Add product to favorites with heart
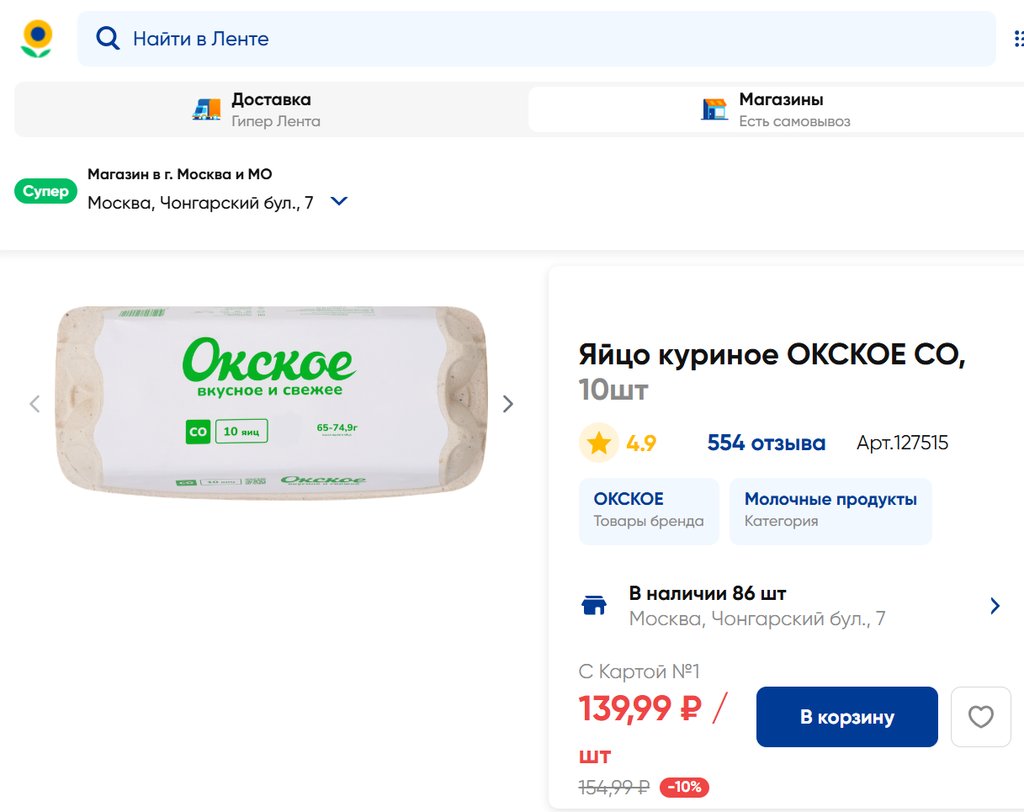 tap(980, 717)
